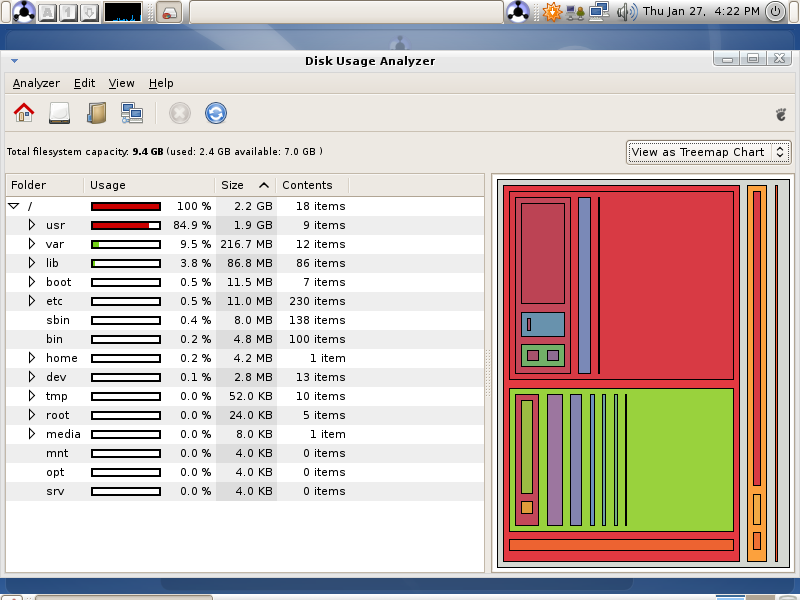
Task: Click the orange update notifier icon
Action: (552, 11)
